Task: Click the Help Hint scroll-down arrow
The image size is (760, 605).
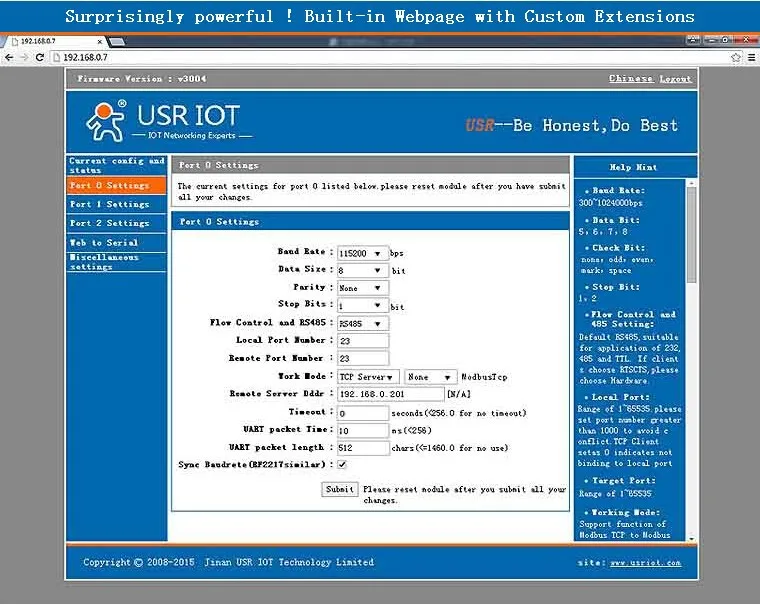Action: point(692,538)
